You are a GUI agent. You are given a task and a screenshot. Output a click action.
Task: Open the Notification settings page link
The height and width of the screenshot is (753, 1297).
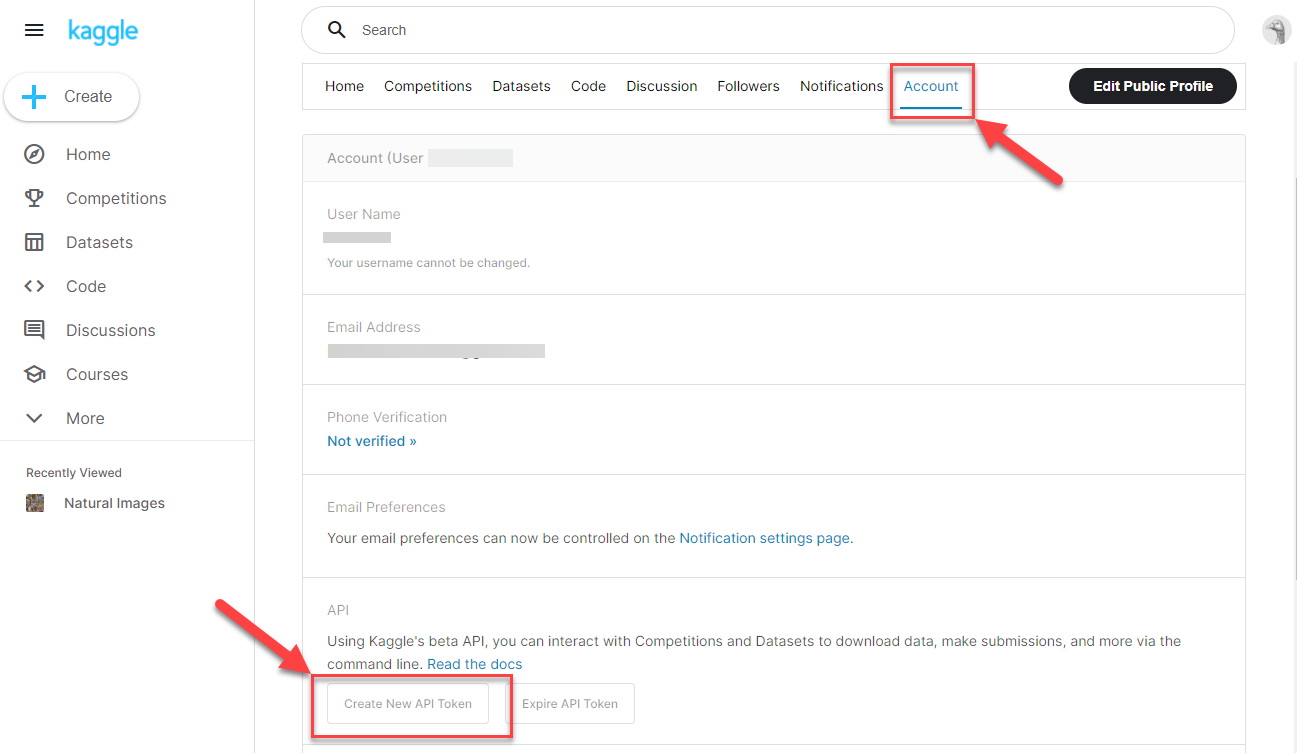[766, 538]
